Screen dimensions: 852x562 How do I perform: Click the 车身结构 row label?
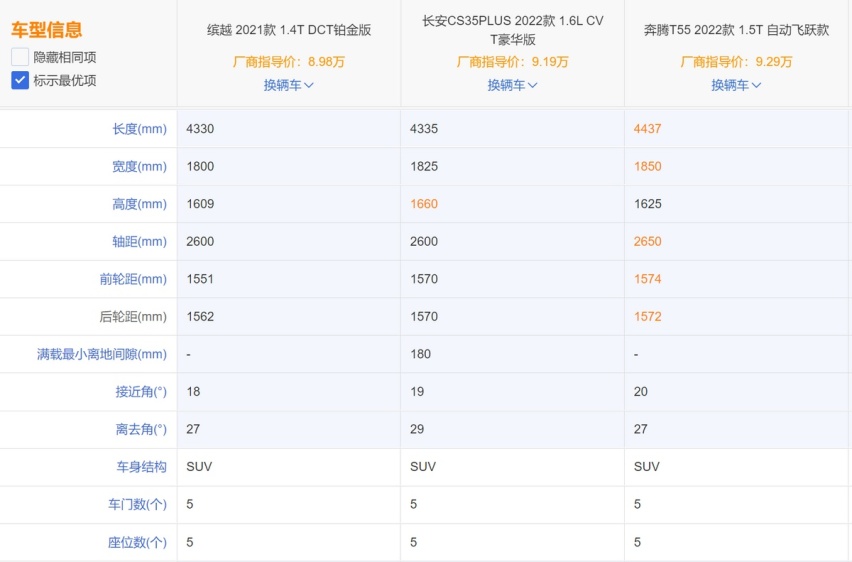[x=141, y=466]
